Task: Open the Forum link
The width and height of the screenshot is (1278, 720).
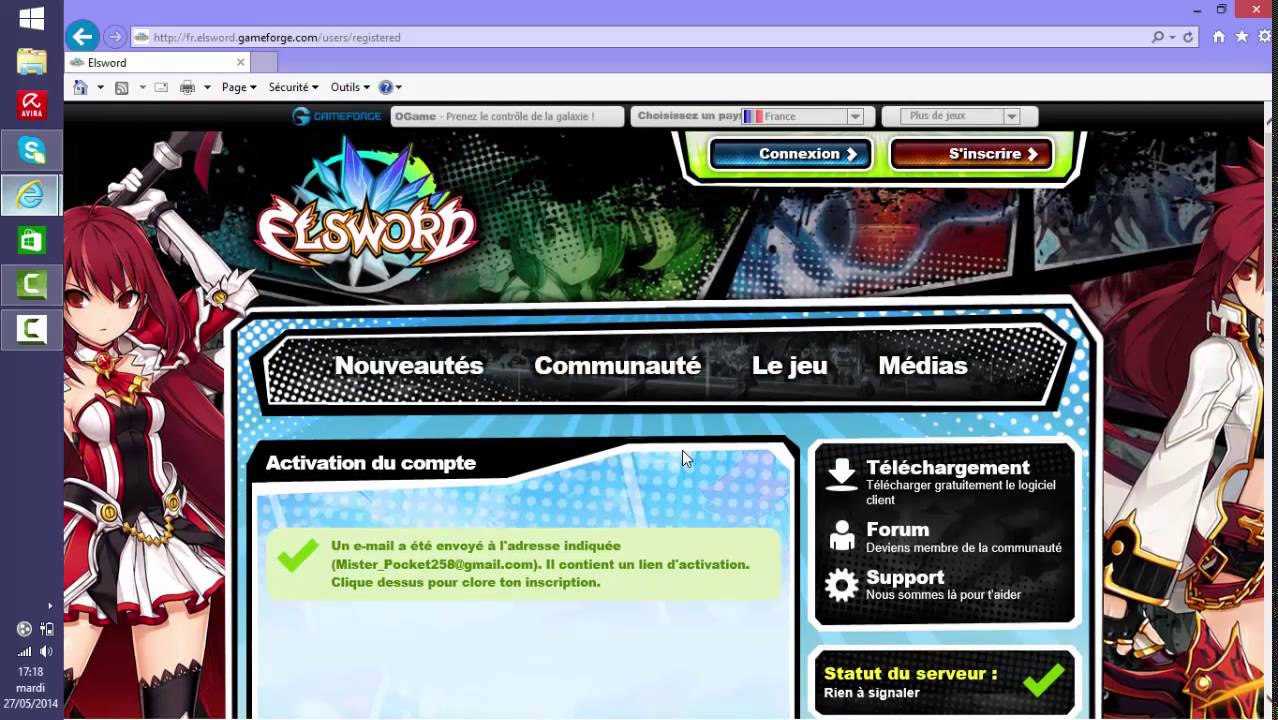Action: [x=897, y=529]
